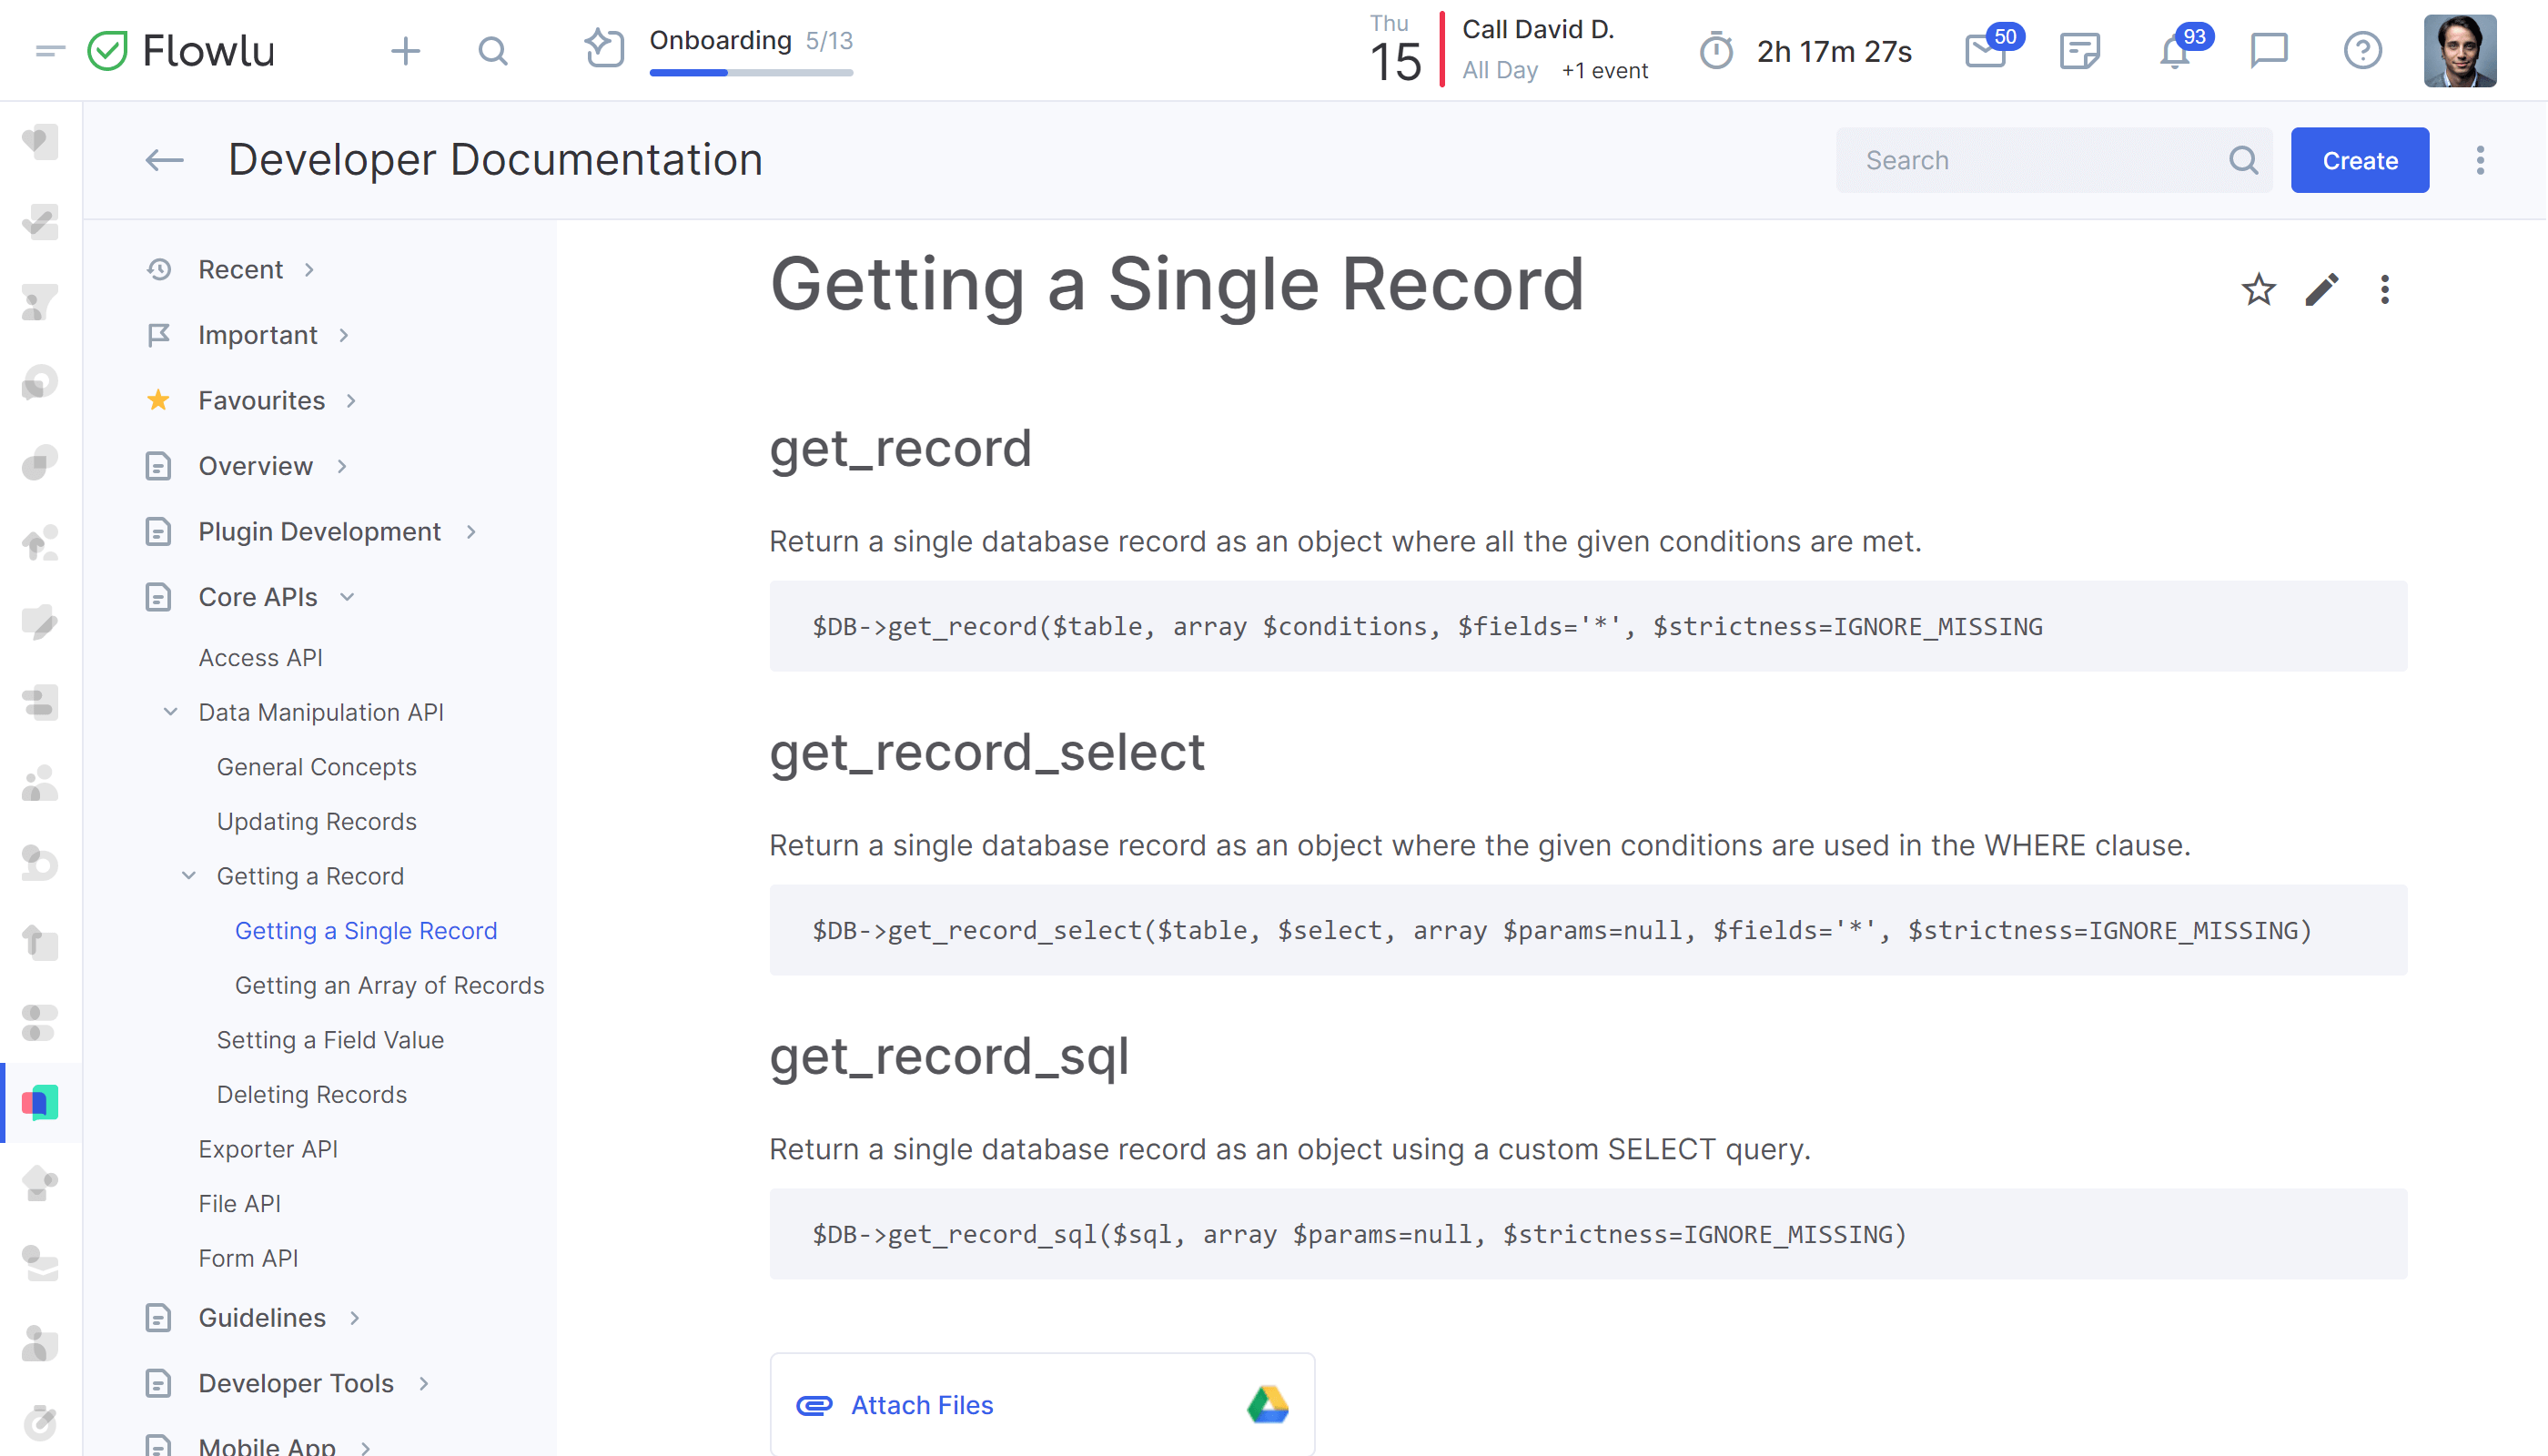Open the chat messenger icon
The width and height of the screenshot is (2548, 1456).
(x=2269, y=50)
